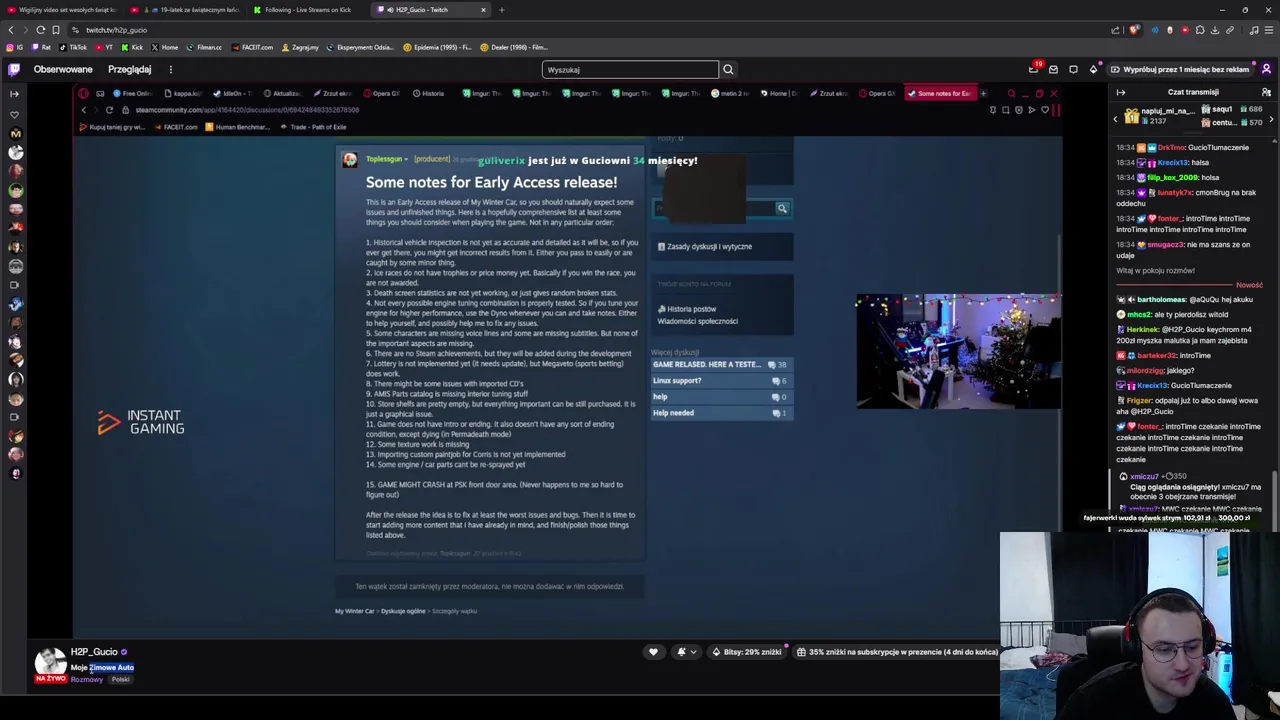The height and width of the screenshot is (720, 1280).
Task: Open 'Epidemia (1995)' bookmark
Action: pyautogui.click(x=438, y=47)
